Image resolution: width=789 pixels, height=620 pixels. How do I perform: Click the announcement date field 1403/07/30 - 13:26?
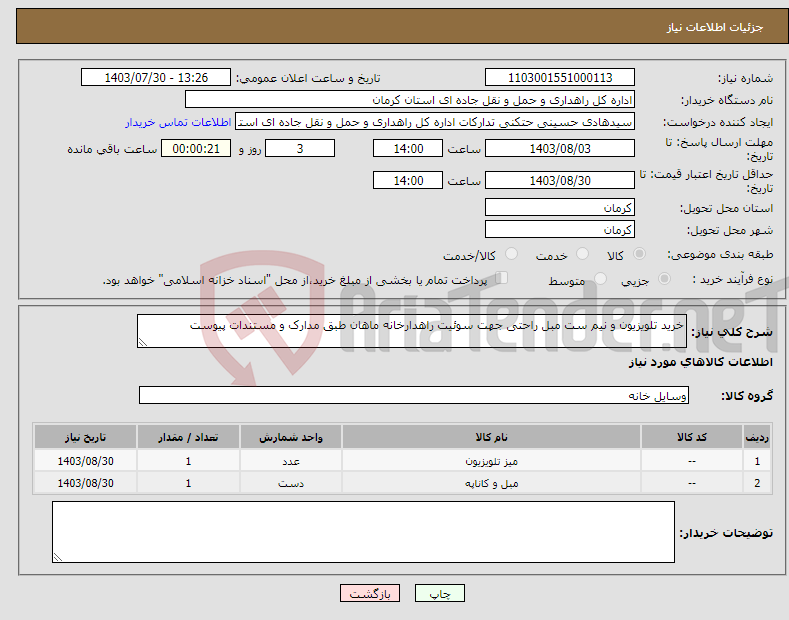click(x=156, y=78)
